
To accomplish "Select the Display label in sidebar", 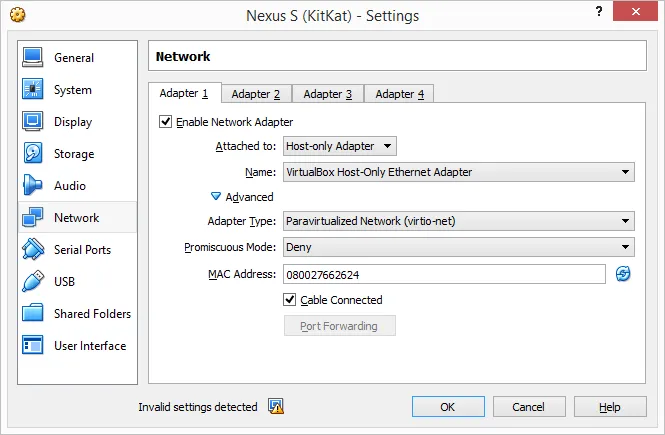I will click(73, 122).
